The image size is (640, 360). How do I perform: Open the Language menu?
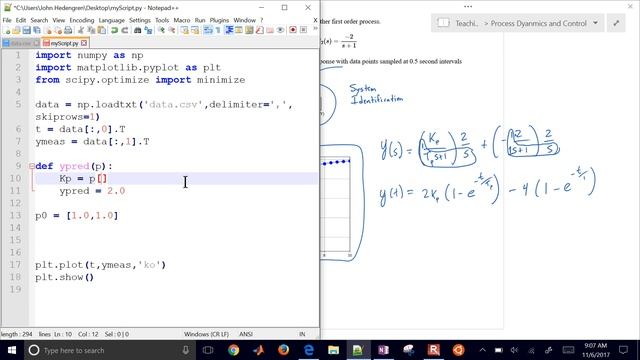click(111, 20)
